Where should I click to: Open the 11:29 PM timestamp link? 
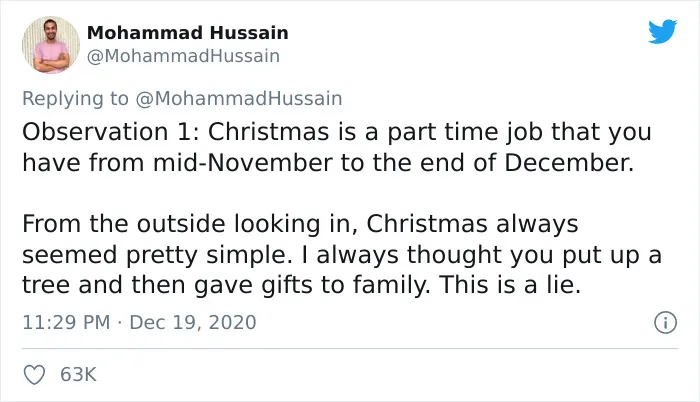click(66, 322)
